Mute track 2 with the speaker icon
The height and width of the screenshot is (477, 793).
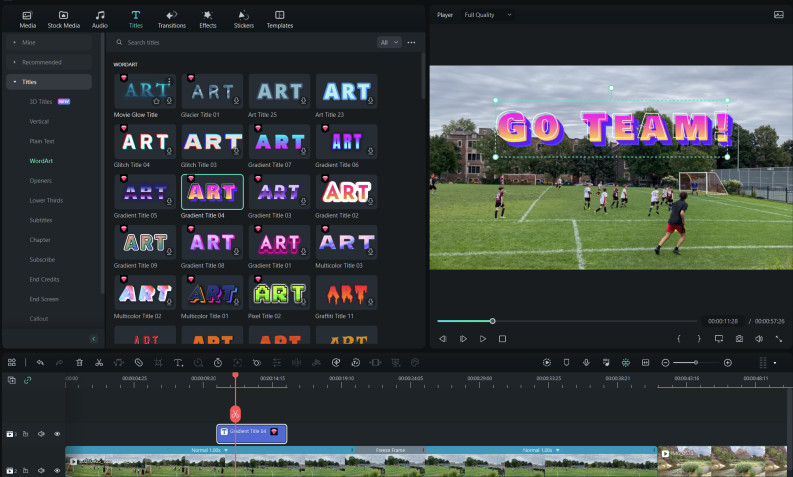(x=41, y=470)
